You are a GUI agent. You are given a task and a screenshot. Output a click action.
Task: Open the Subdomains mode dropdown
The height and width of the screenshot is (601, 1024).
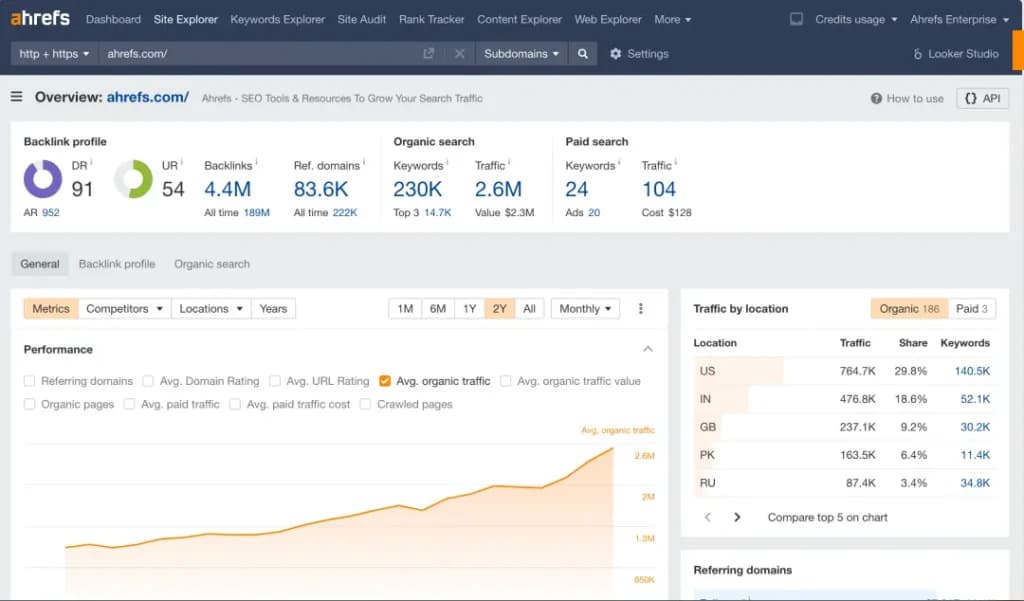521,54
